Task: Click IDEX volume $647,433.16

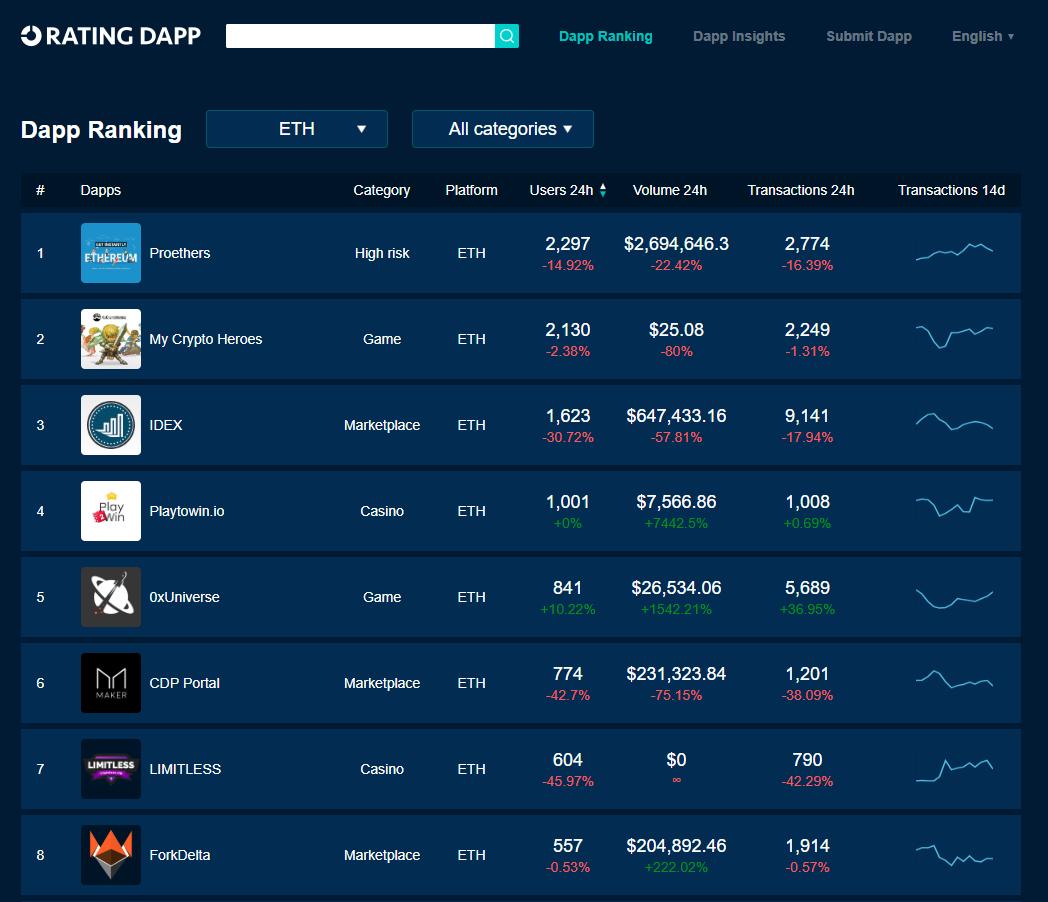Action: (x=676, y=416)
